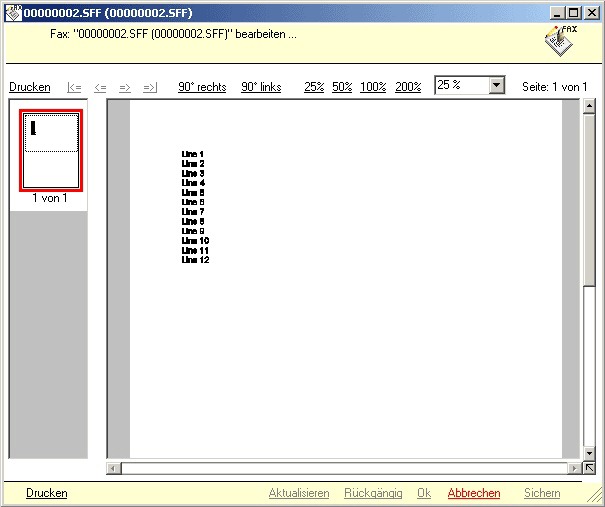Image resolution: width=605 pixels, height=507 pixels.
Task: Click the fax application icon in header
Action: tap(560, 41)
